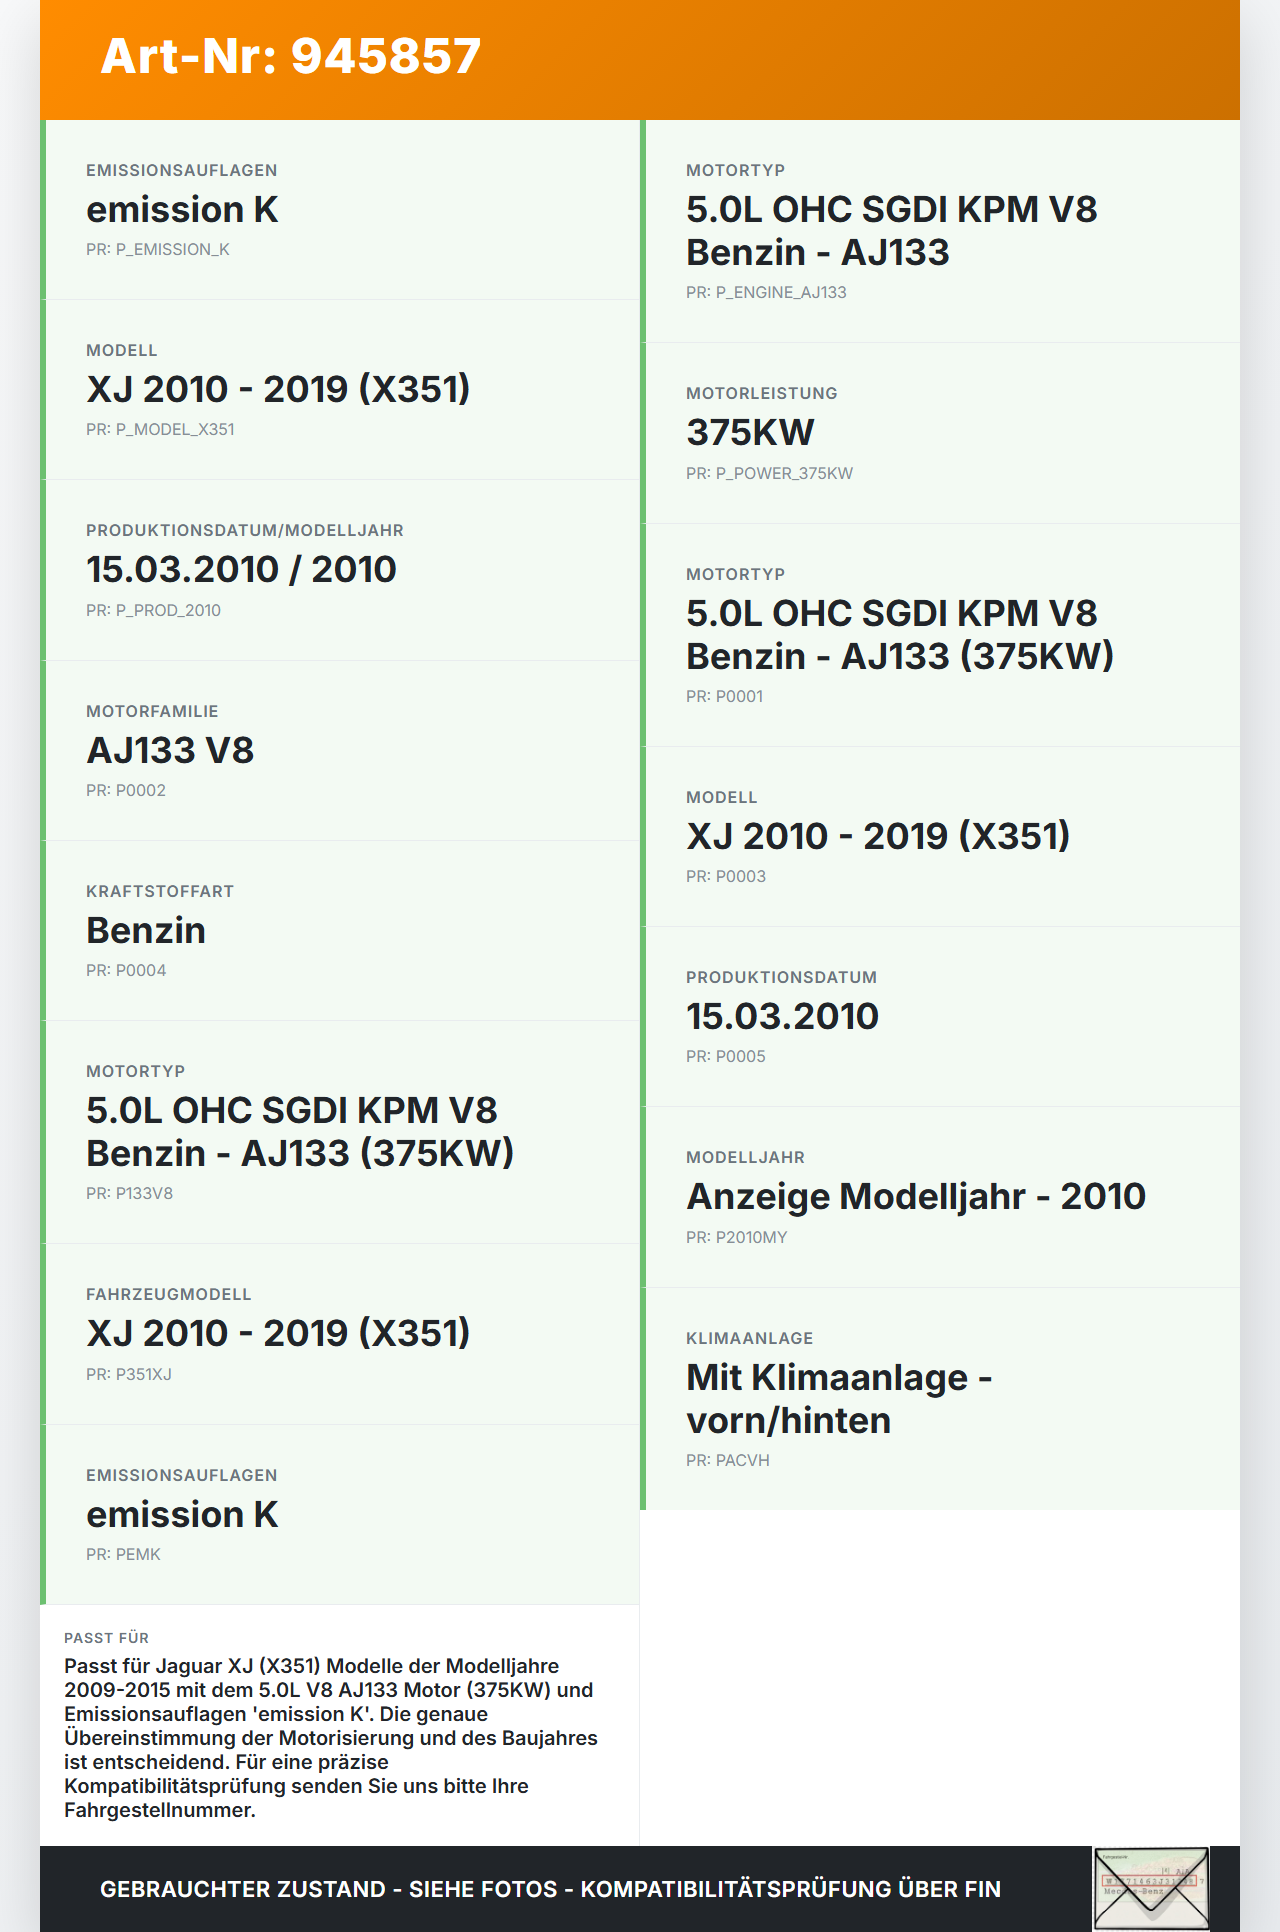Click the Motorfamilie AJ133 V8 card

[340, 751]
